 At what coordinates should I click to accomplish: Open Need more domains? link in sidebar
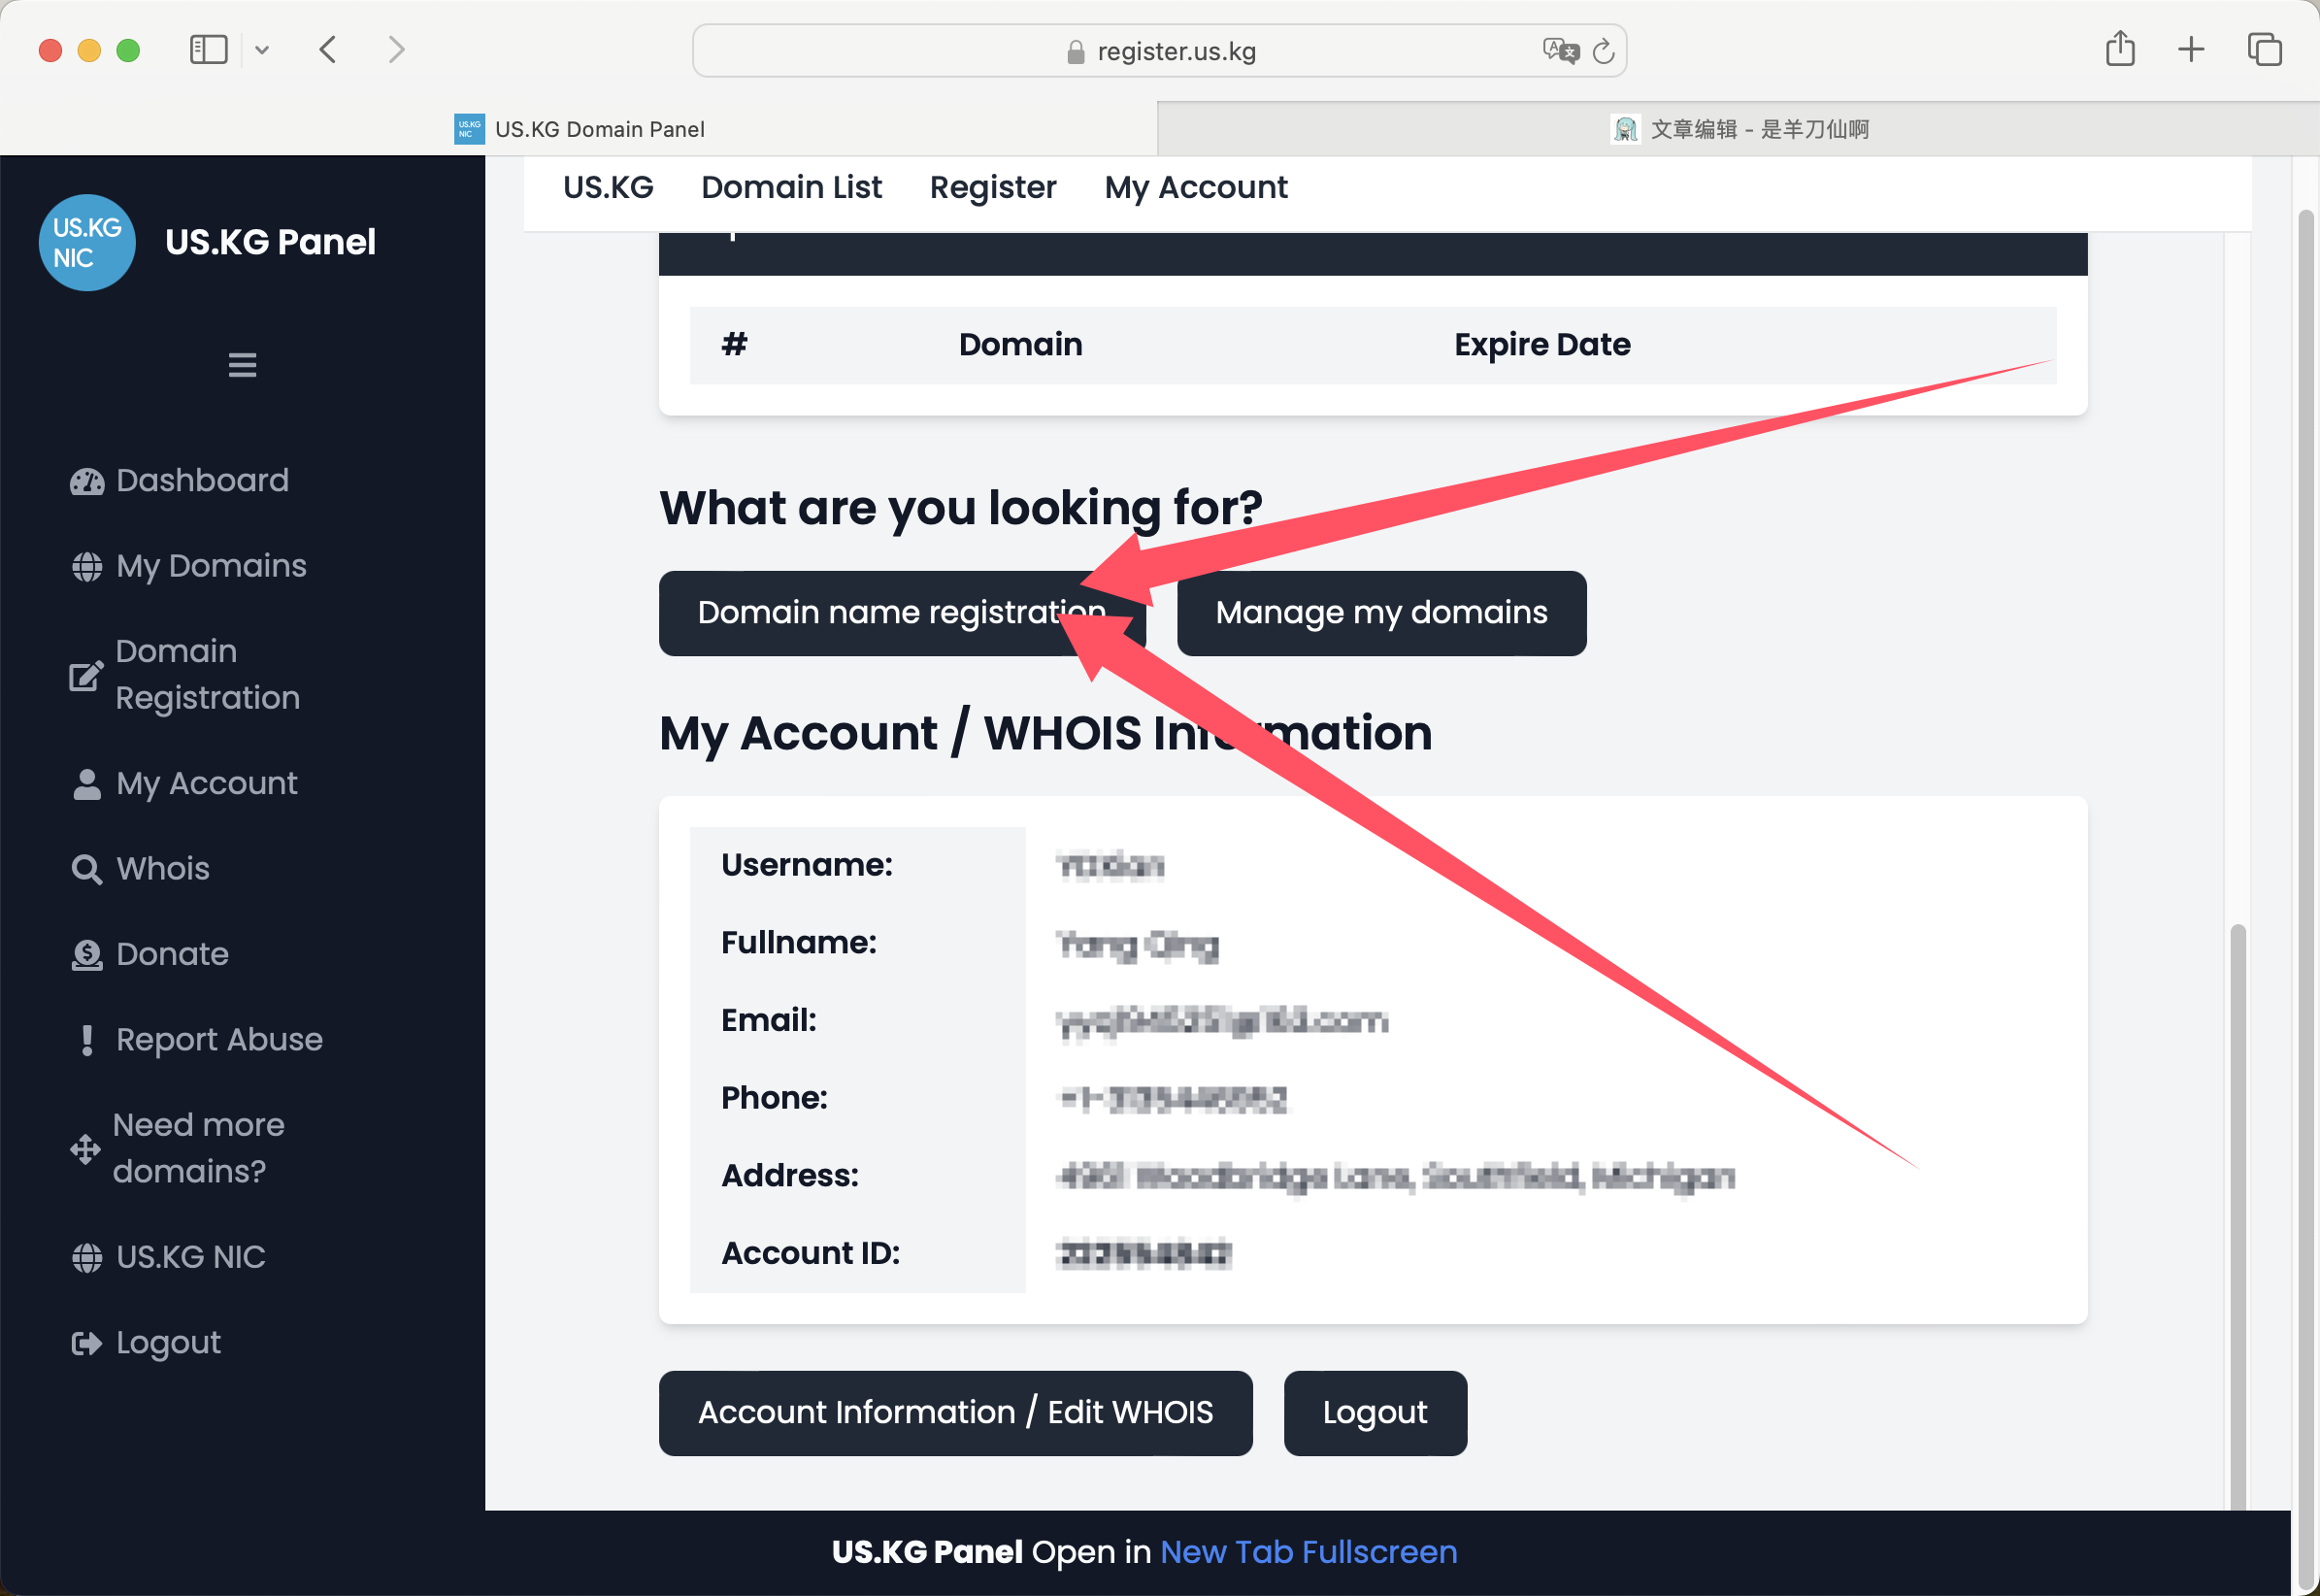pos(198,1149)
